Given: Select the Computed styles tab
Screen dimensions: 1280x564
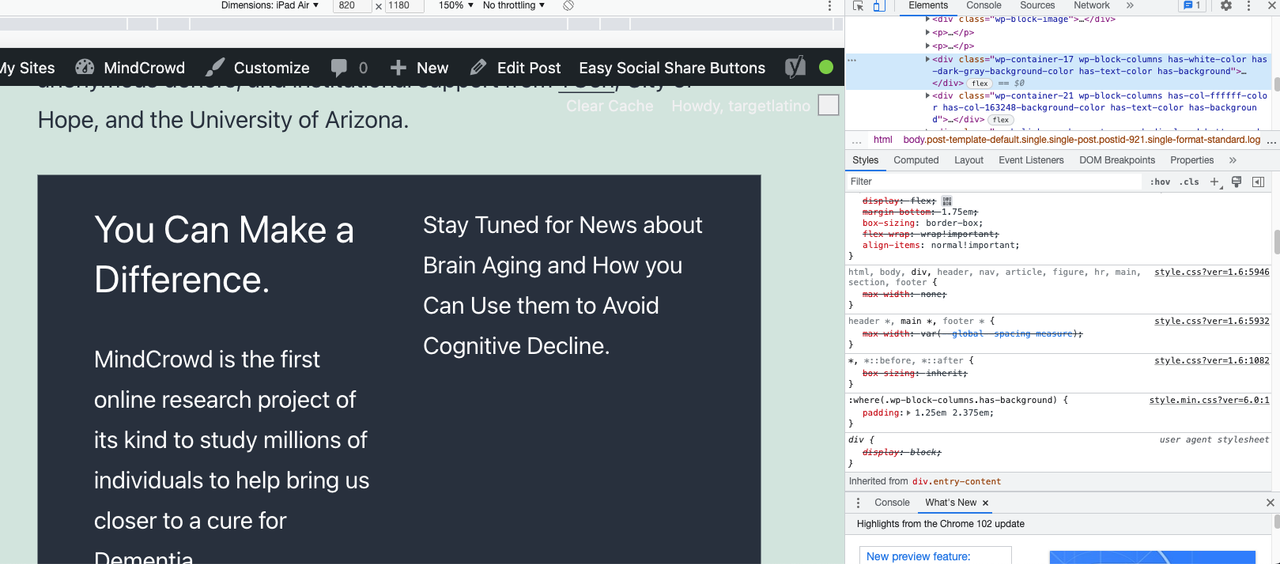Looking at the screenshot, I should 916,160.
